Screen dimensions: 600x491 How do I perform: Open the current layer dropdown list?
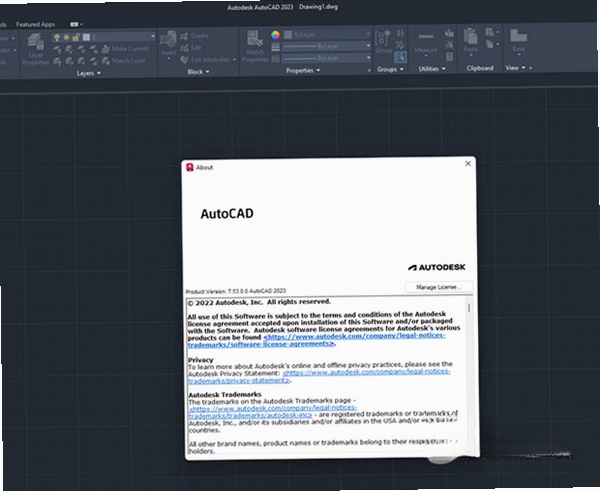pyautogui.click(x=153, y=36)
